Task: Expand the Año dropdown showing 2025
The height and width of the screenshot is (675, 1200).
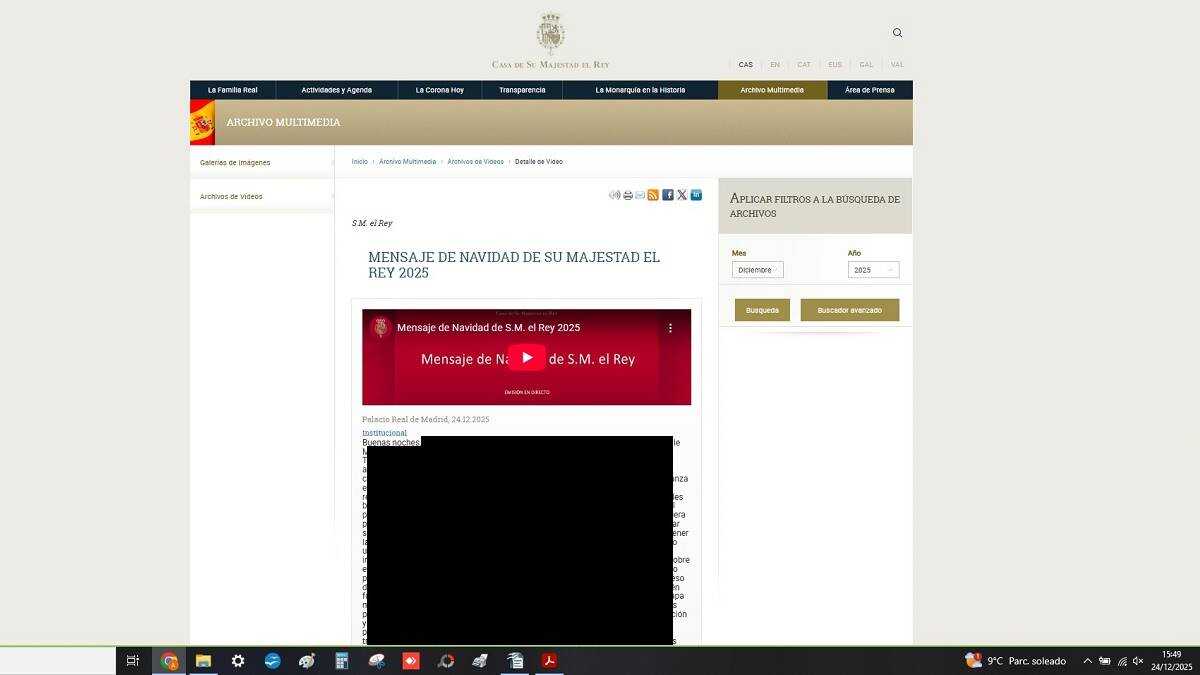Action: pos(873,270)
